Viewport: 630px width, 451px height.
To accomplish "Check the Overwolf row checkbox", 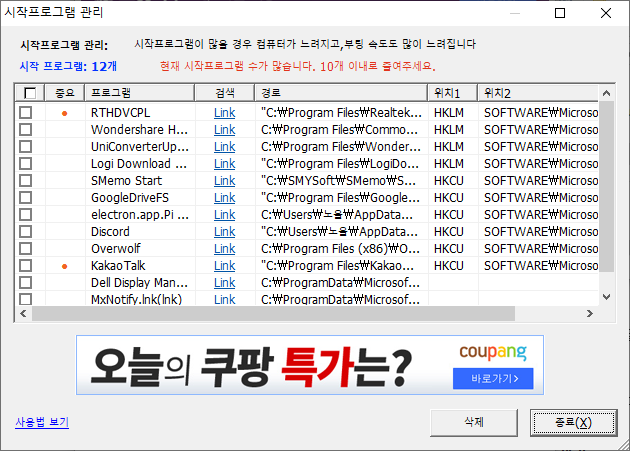I will click(x=26, y=249).
